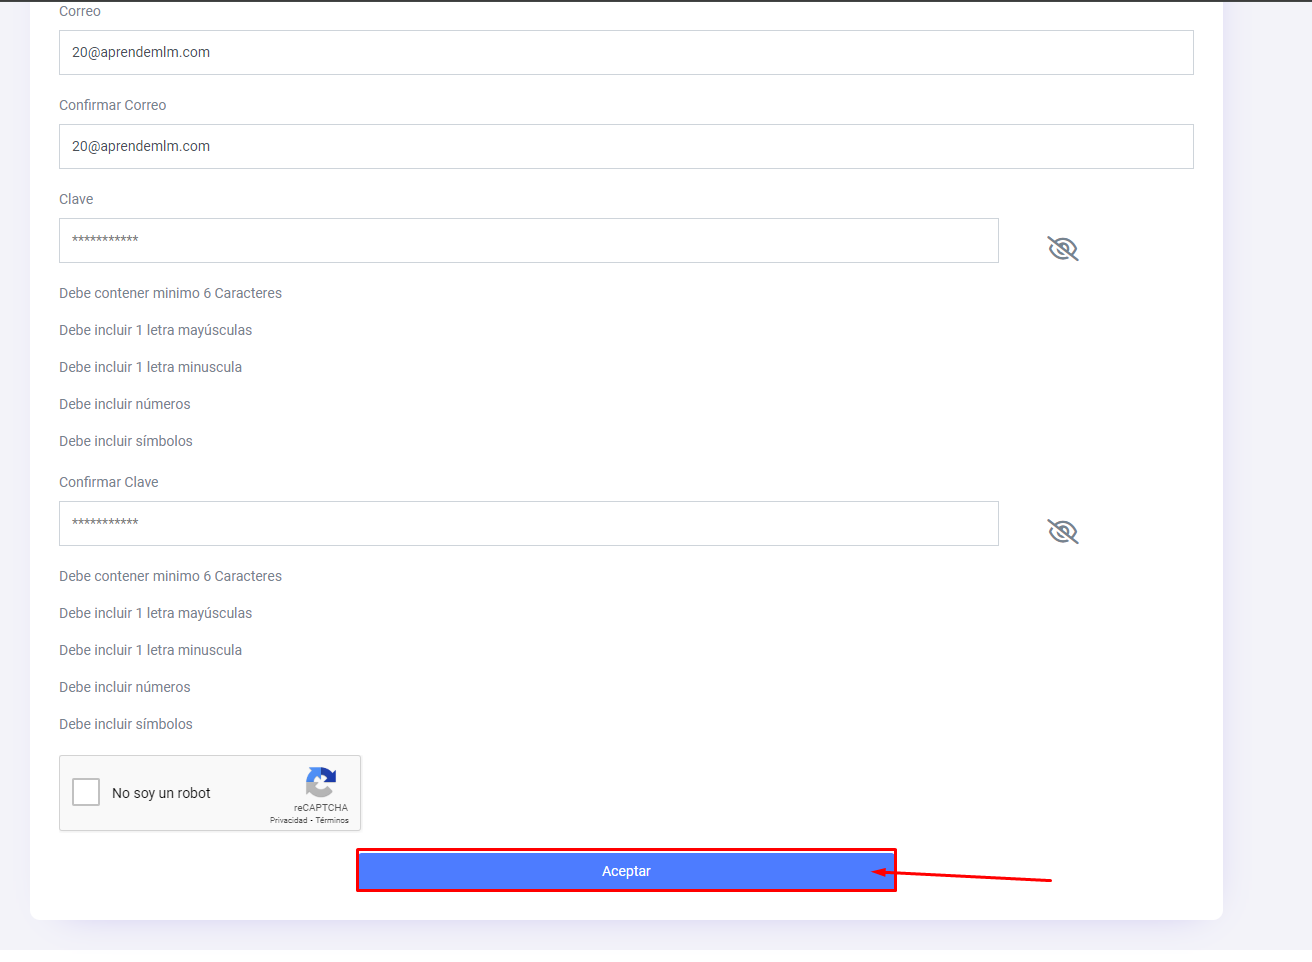Click the "Confirmar Clave" field label
The height and width of the screenshot is (962, 1312).
pos(108,482)
